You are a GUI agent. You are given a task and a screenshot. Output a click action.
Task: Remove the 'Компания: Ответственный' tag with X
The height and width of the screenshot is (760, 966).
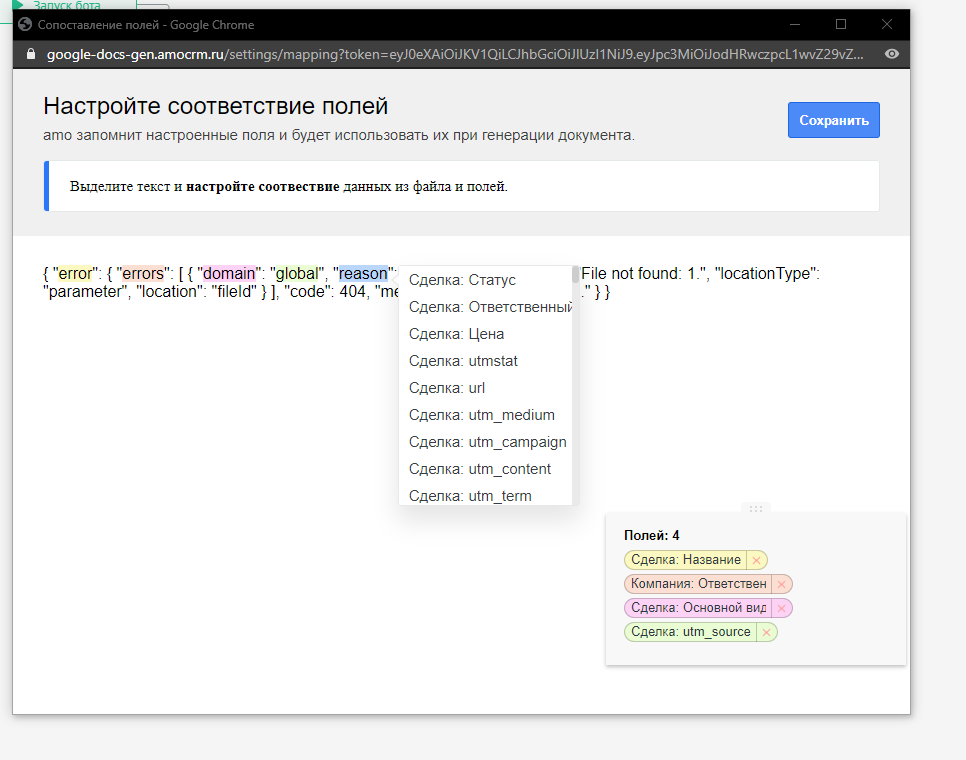[x=782, y=584]
